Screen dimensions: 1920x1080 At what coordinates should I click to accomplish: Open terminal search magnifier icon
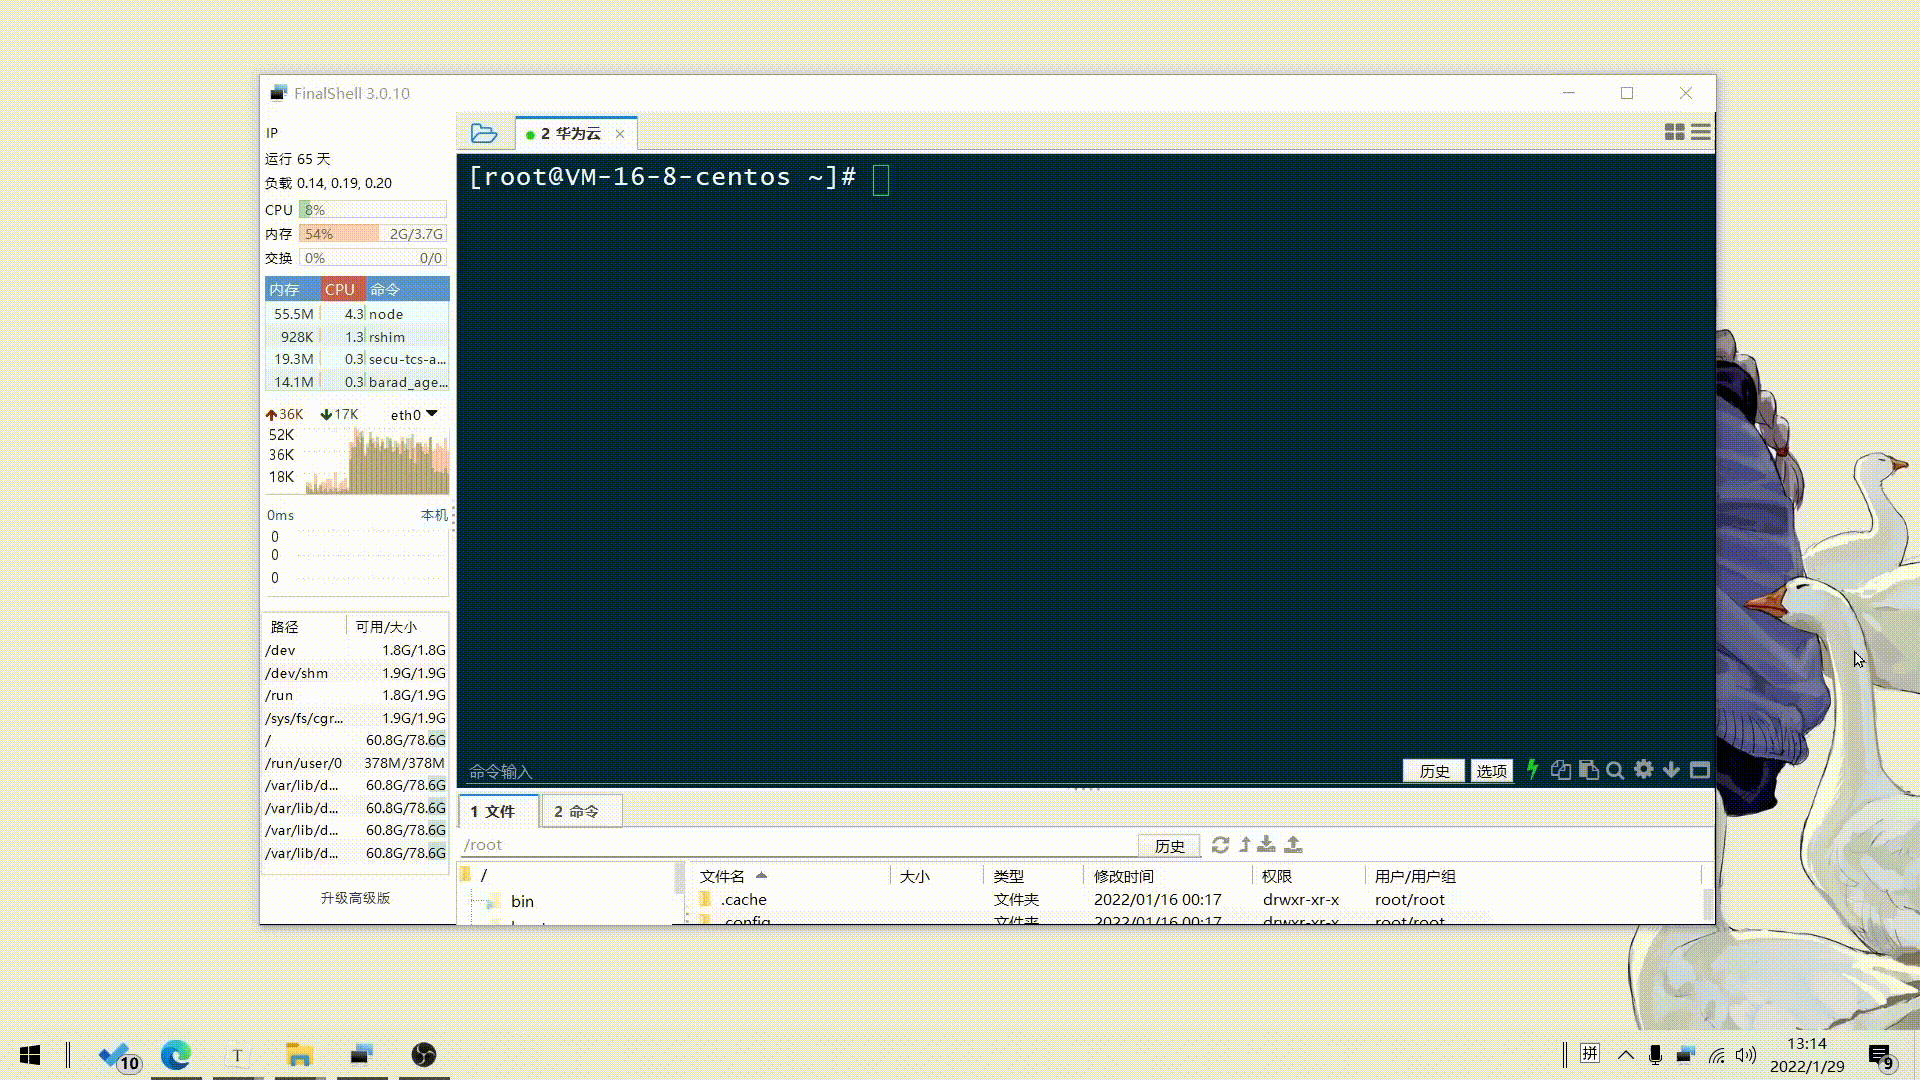point(1615,770)
